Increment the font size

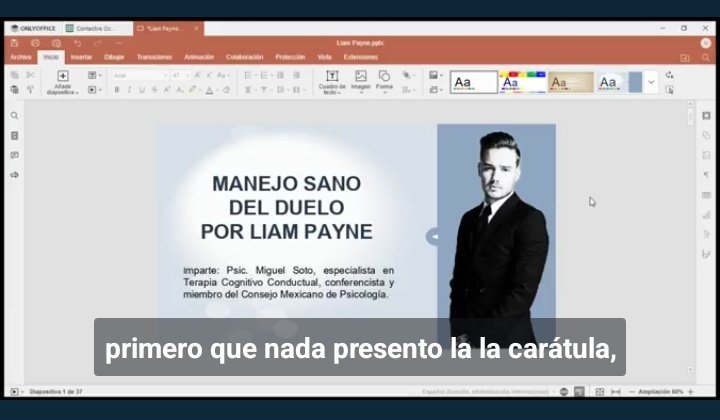(x=197, y=75)
